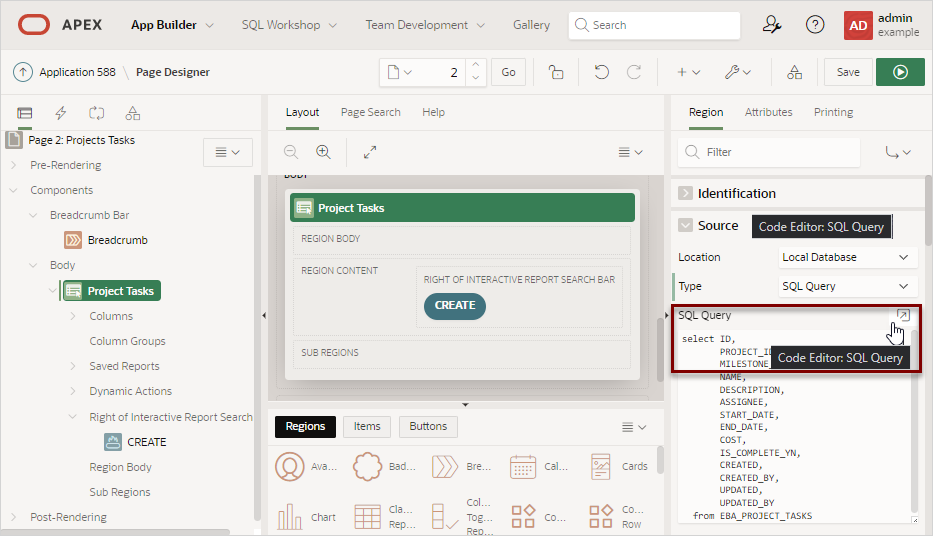Image resolution: width=933 pixels, height=536 pixels.
Task: Switch to the Attributes tab
Action: pyautogui.click(x=768, y=112)
